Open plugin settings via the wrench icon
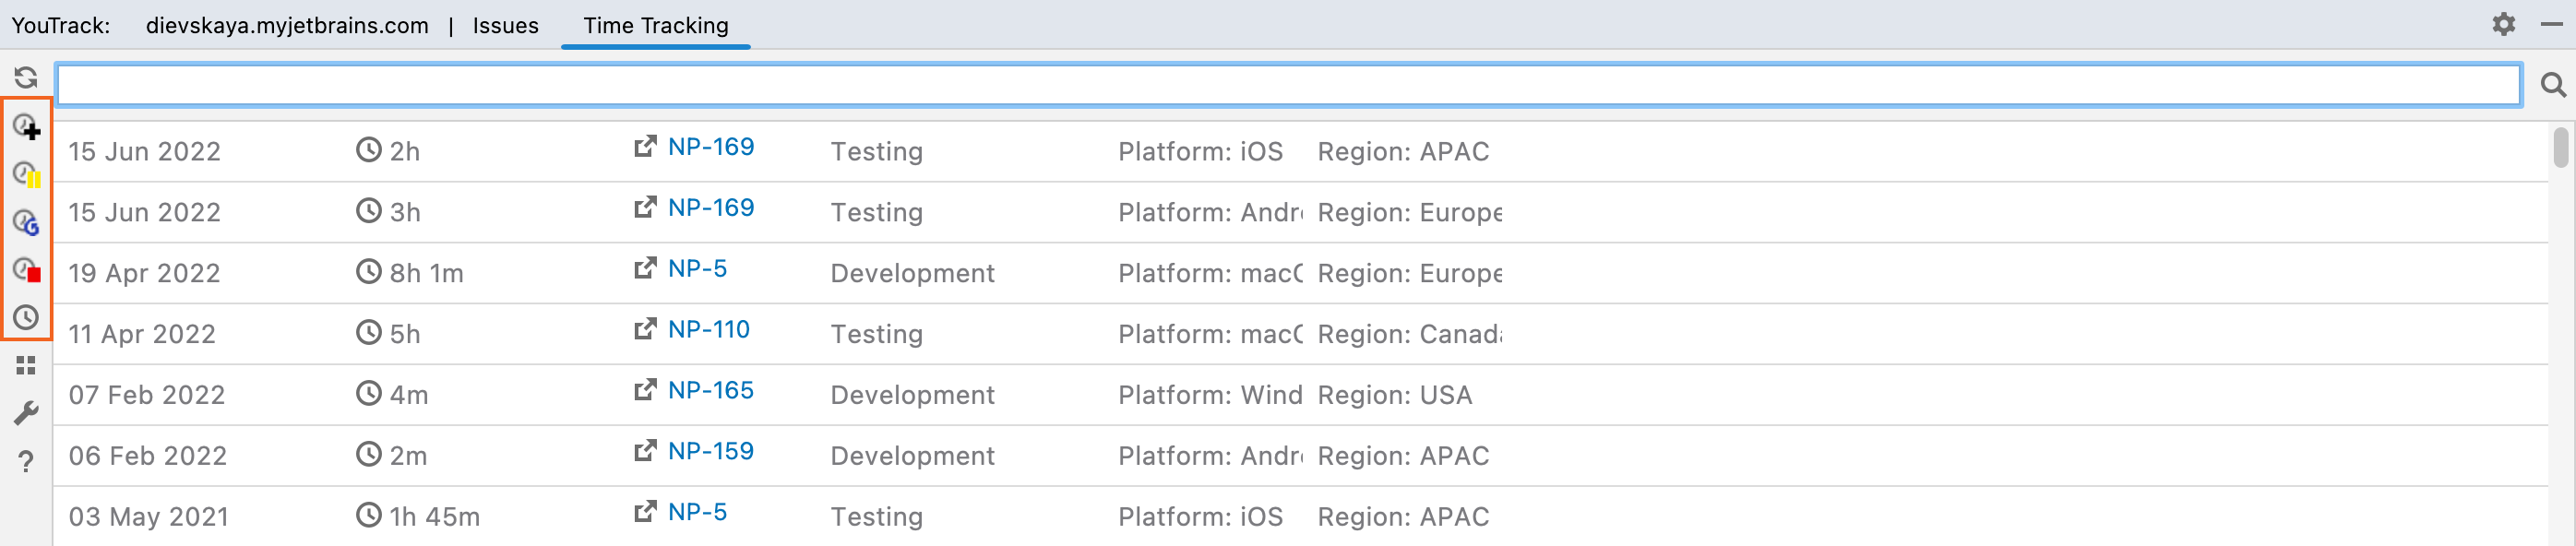 26,413
